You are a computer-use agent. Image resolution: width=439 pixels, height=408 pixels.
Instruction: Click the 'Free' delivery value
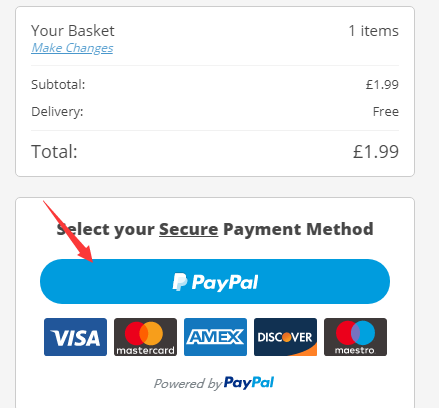[386, 111]
